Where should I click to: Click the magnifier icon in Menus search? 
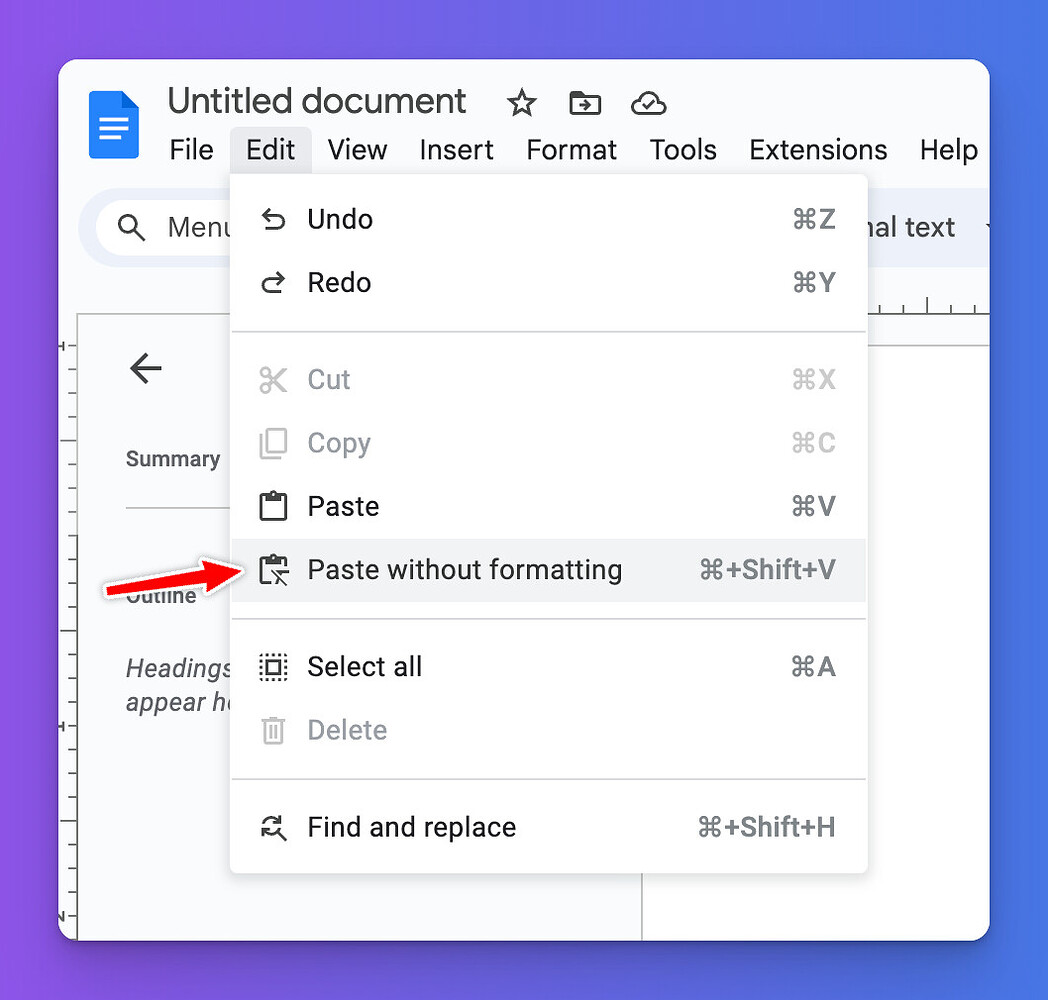point(132,228)
